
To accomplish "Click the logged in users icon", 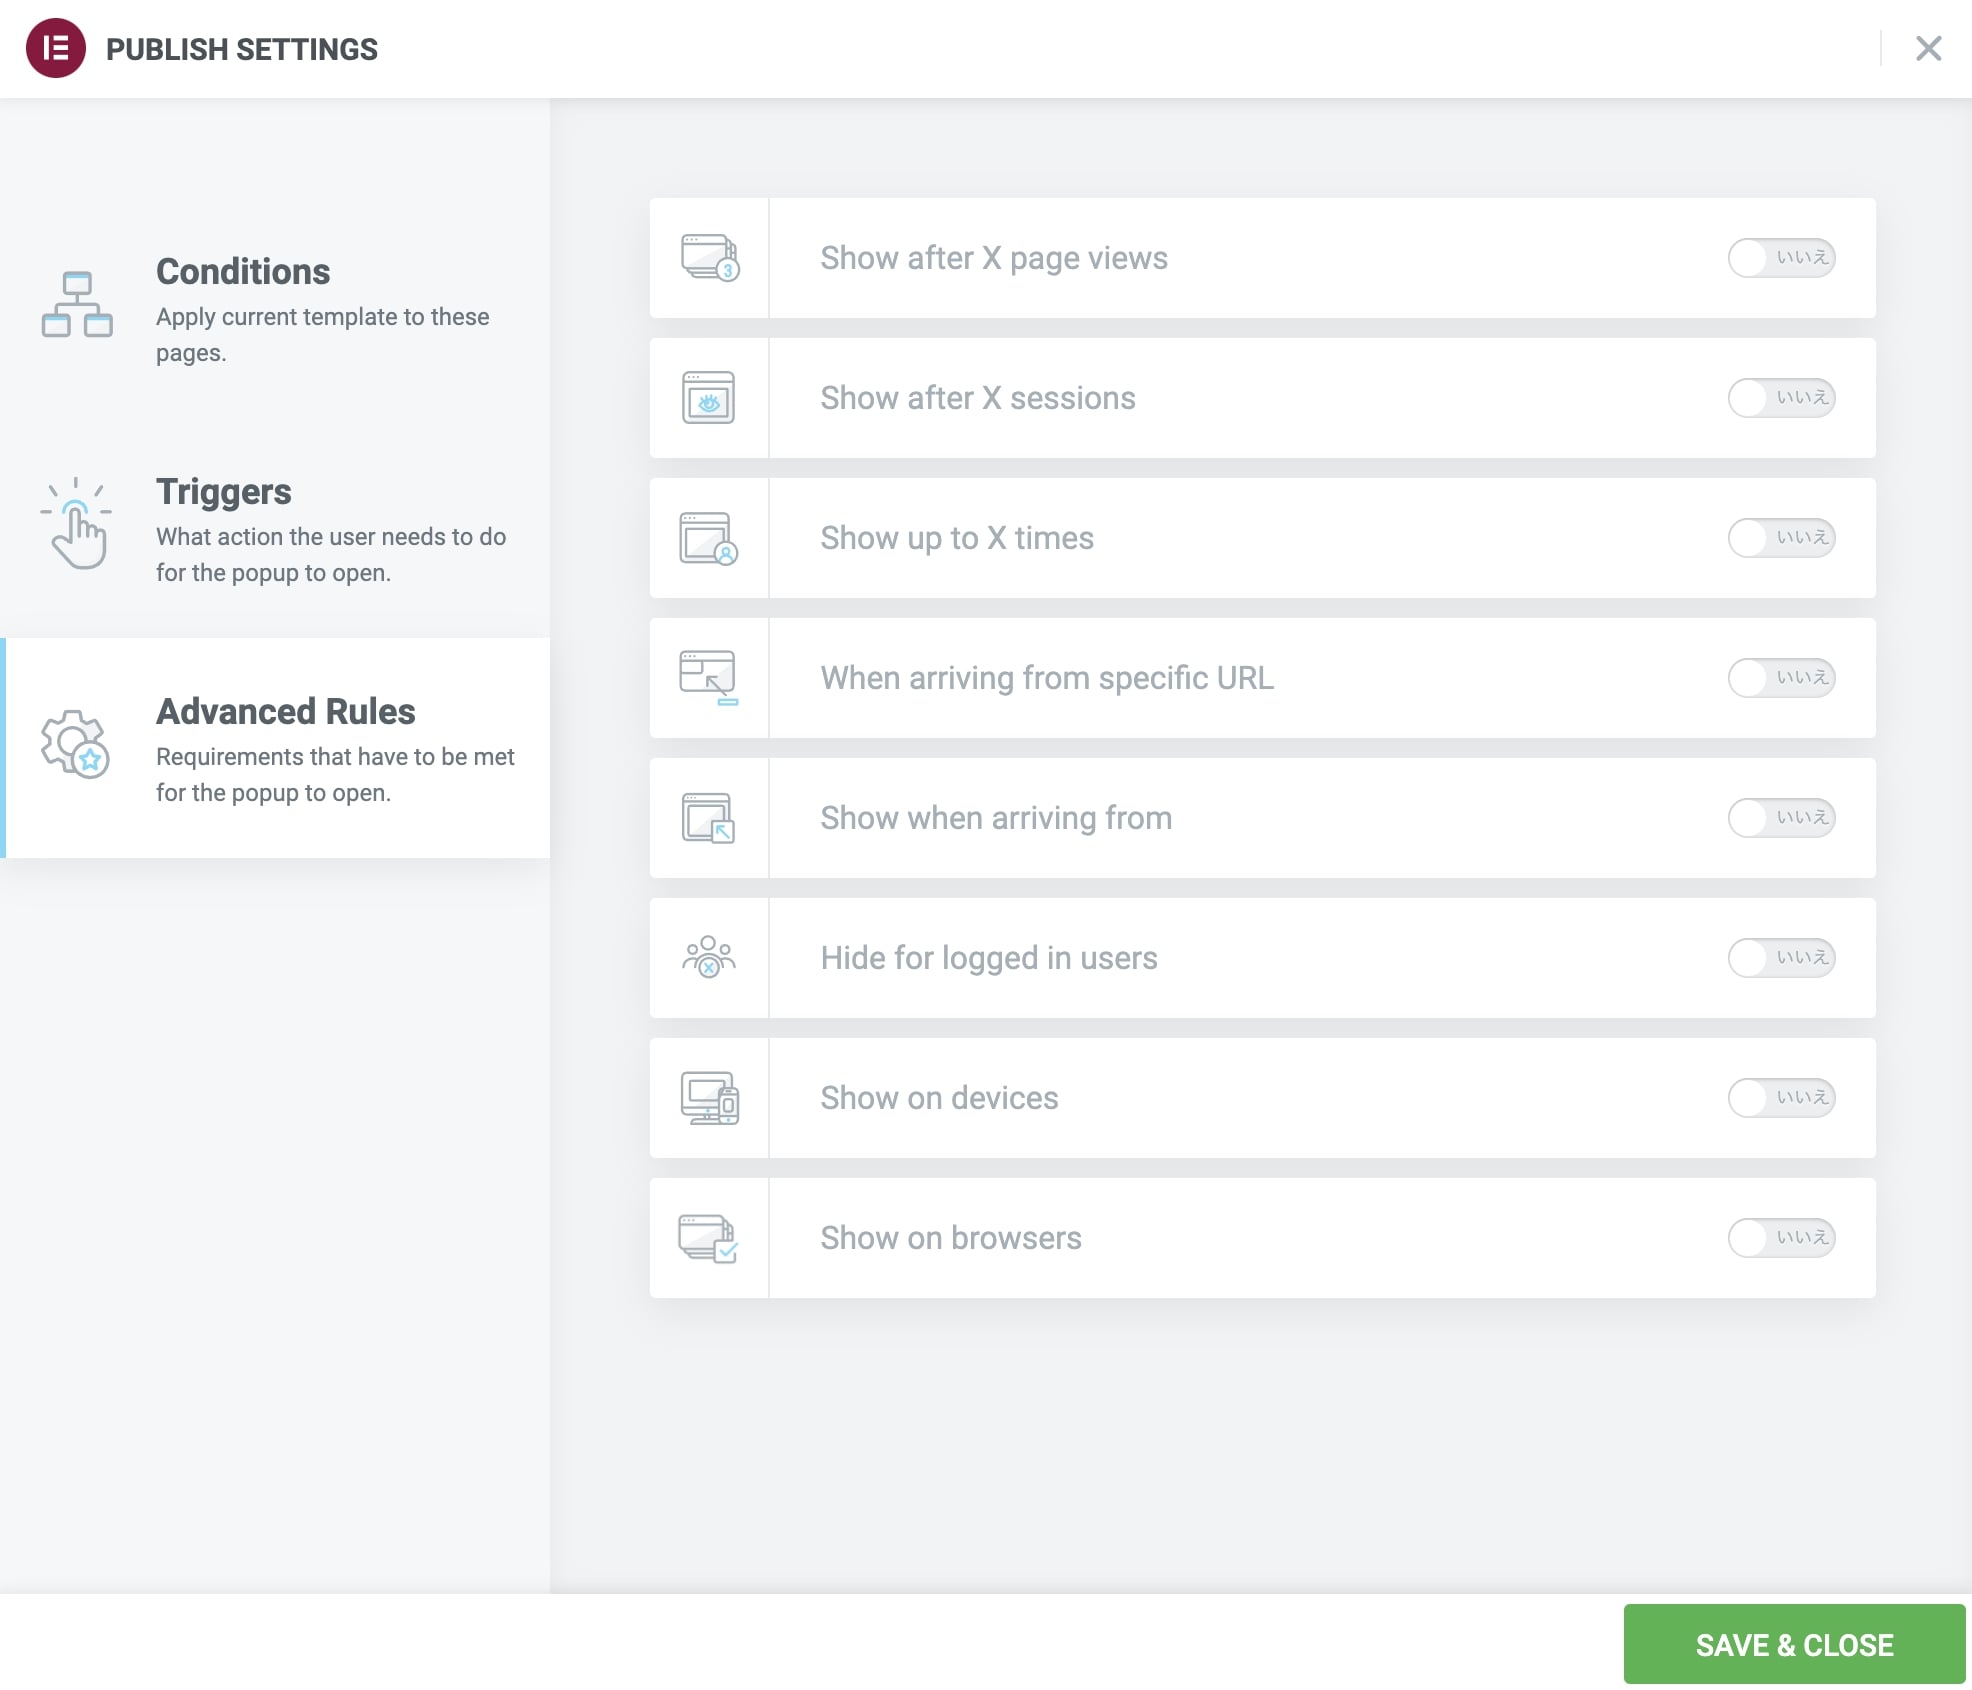I will (x=709, y=958).
